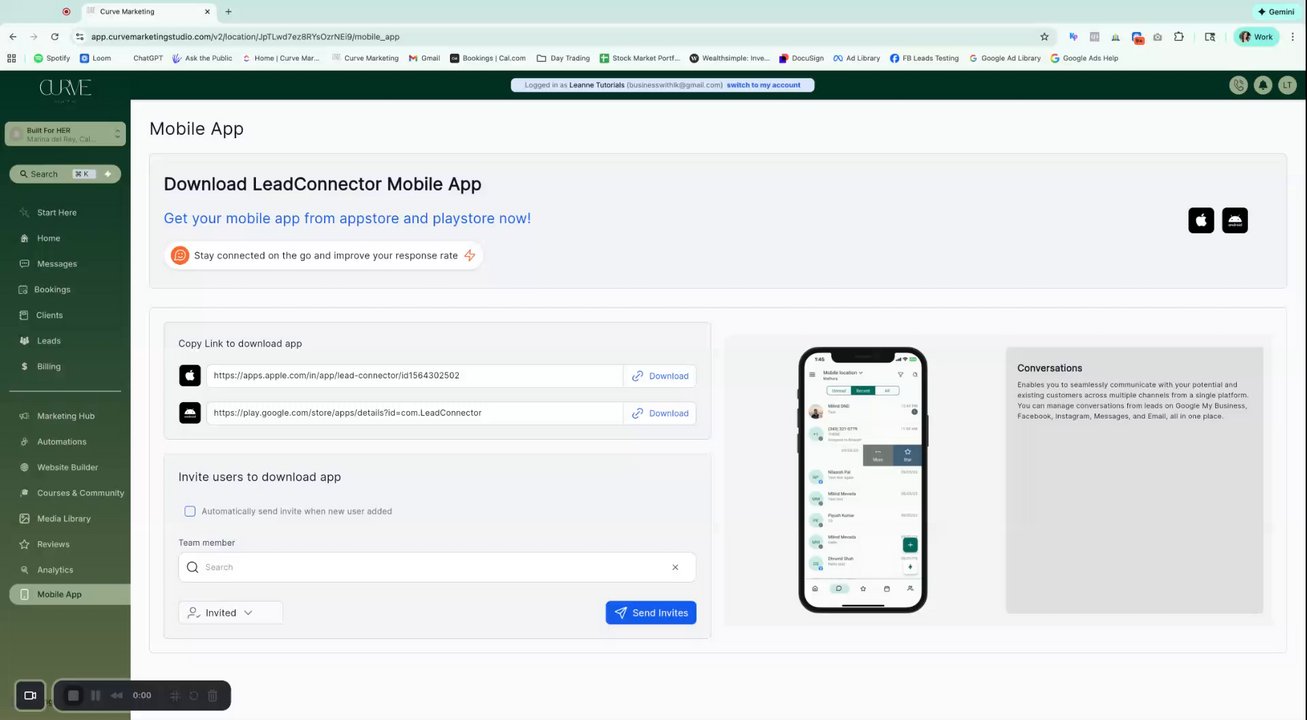Click the camera icon in the recording toolbar
The image size is (1307, 720).
coord(30,695)
